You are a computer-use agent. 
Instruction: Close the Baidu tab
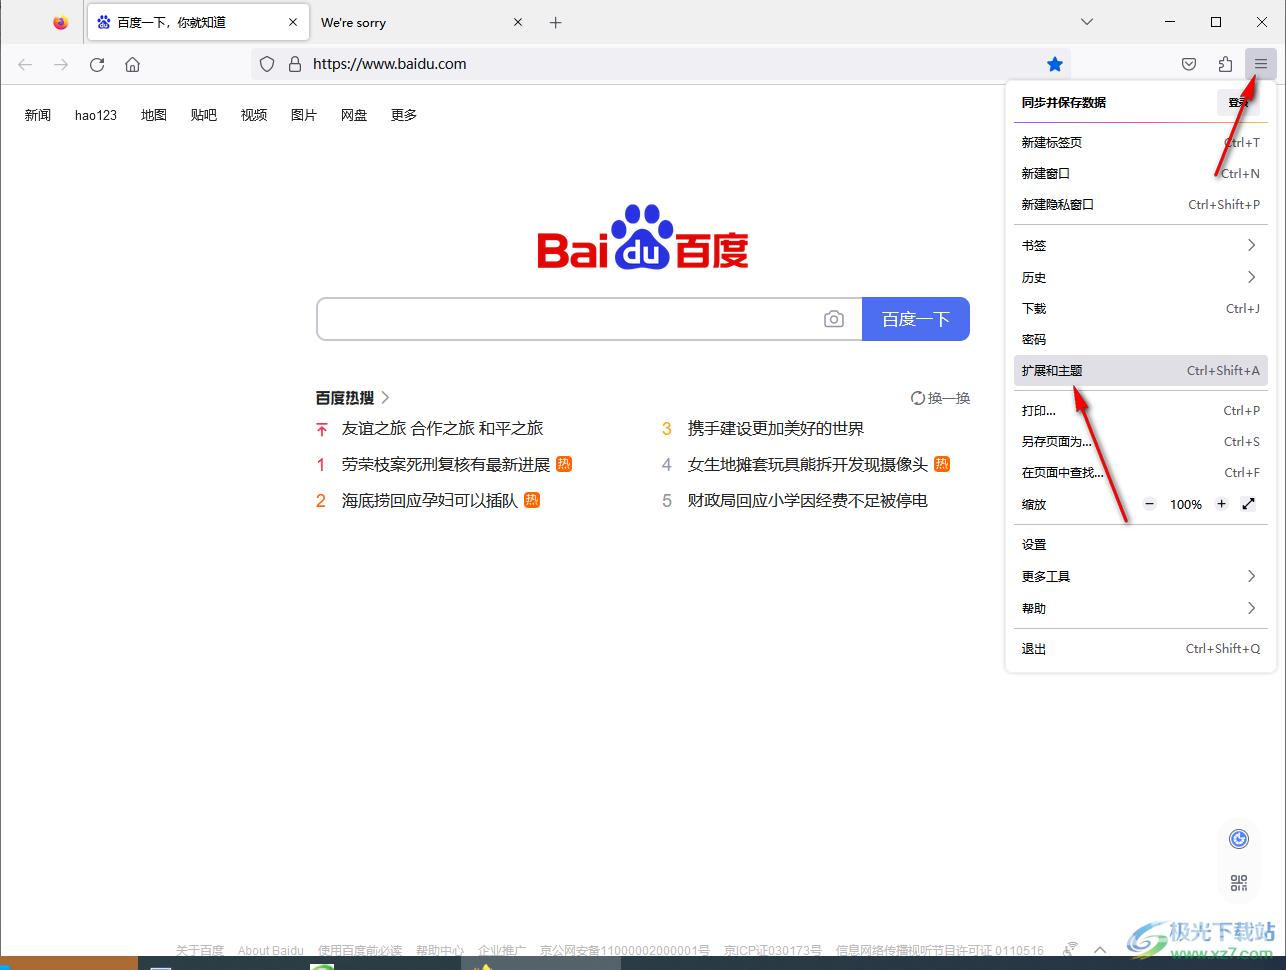293,22
